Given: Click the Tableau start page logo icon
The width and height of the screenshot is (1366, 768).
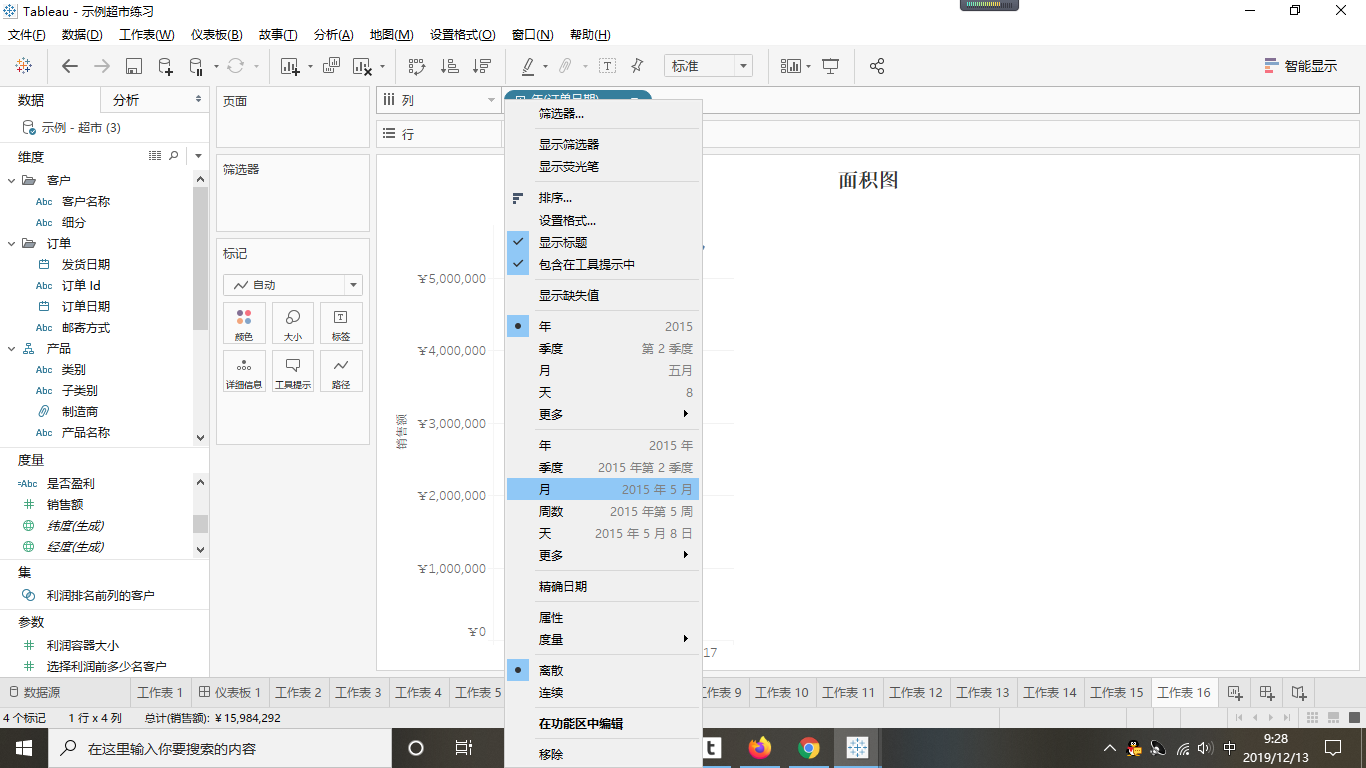Looking at the screenshot, I should (x=23, y=66).
